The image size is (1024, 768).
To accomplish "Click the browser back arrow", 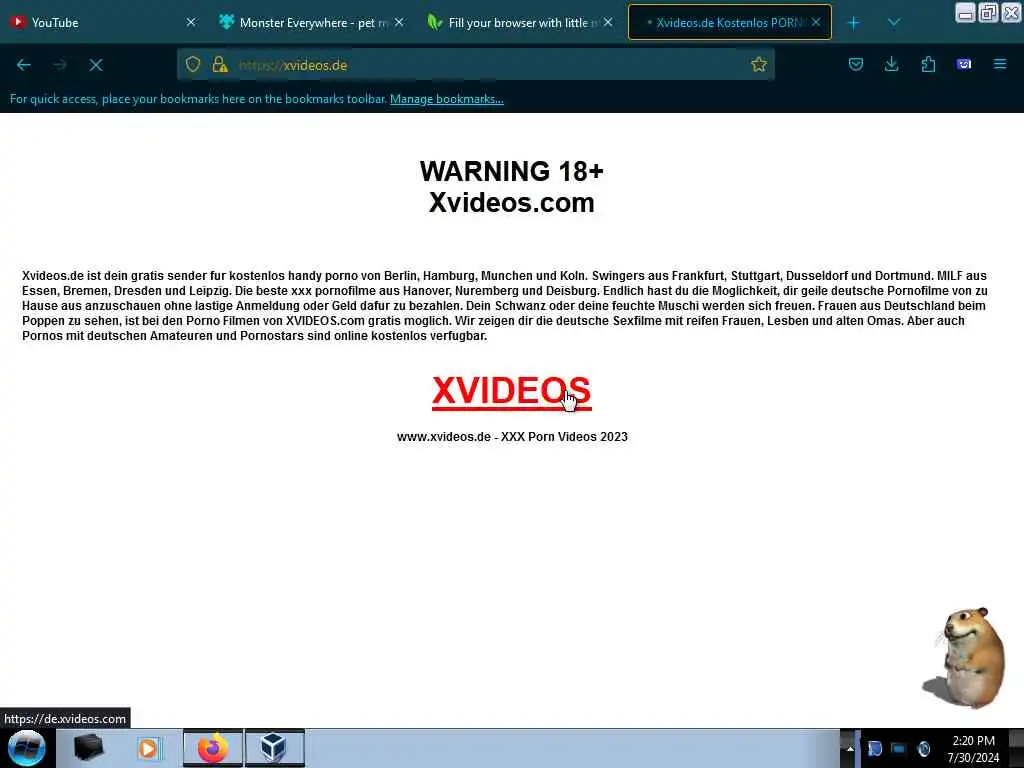I will (x=24, y=65).
